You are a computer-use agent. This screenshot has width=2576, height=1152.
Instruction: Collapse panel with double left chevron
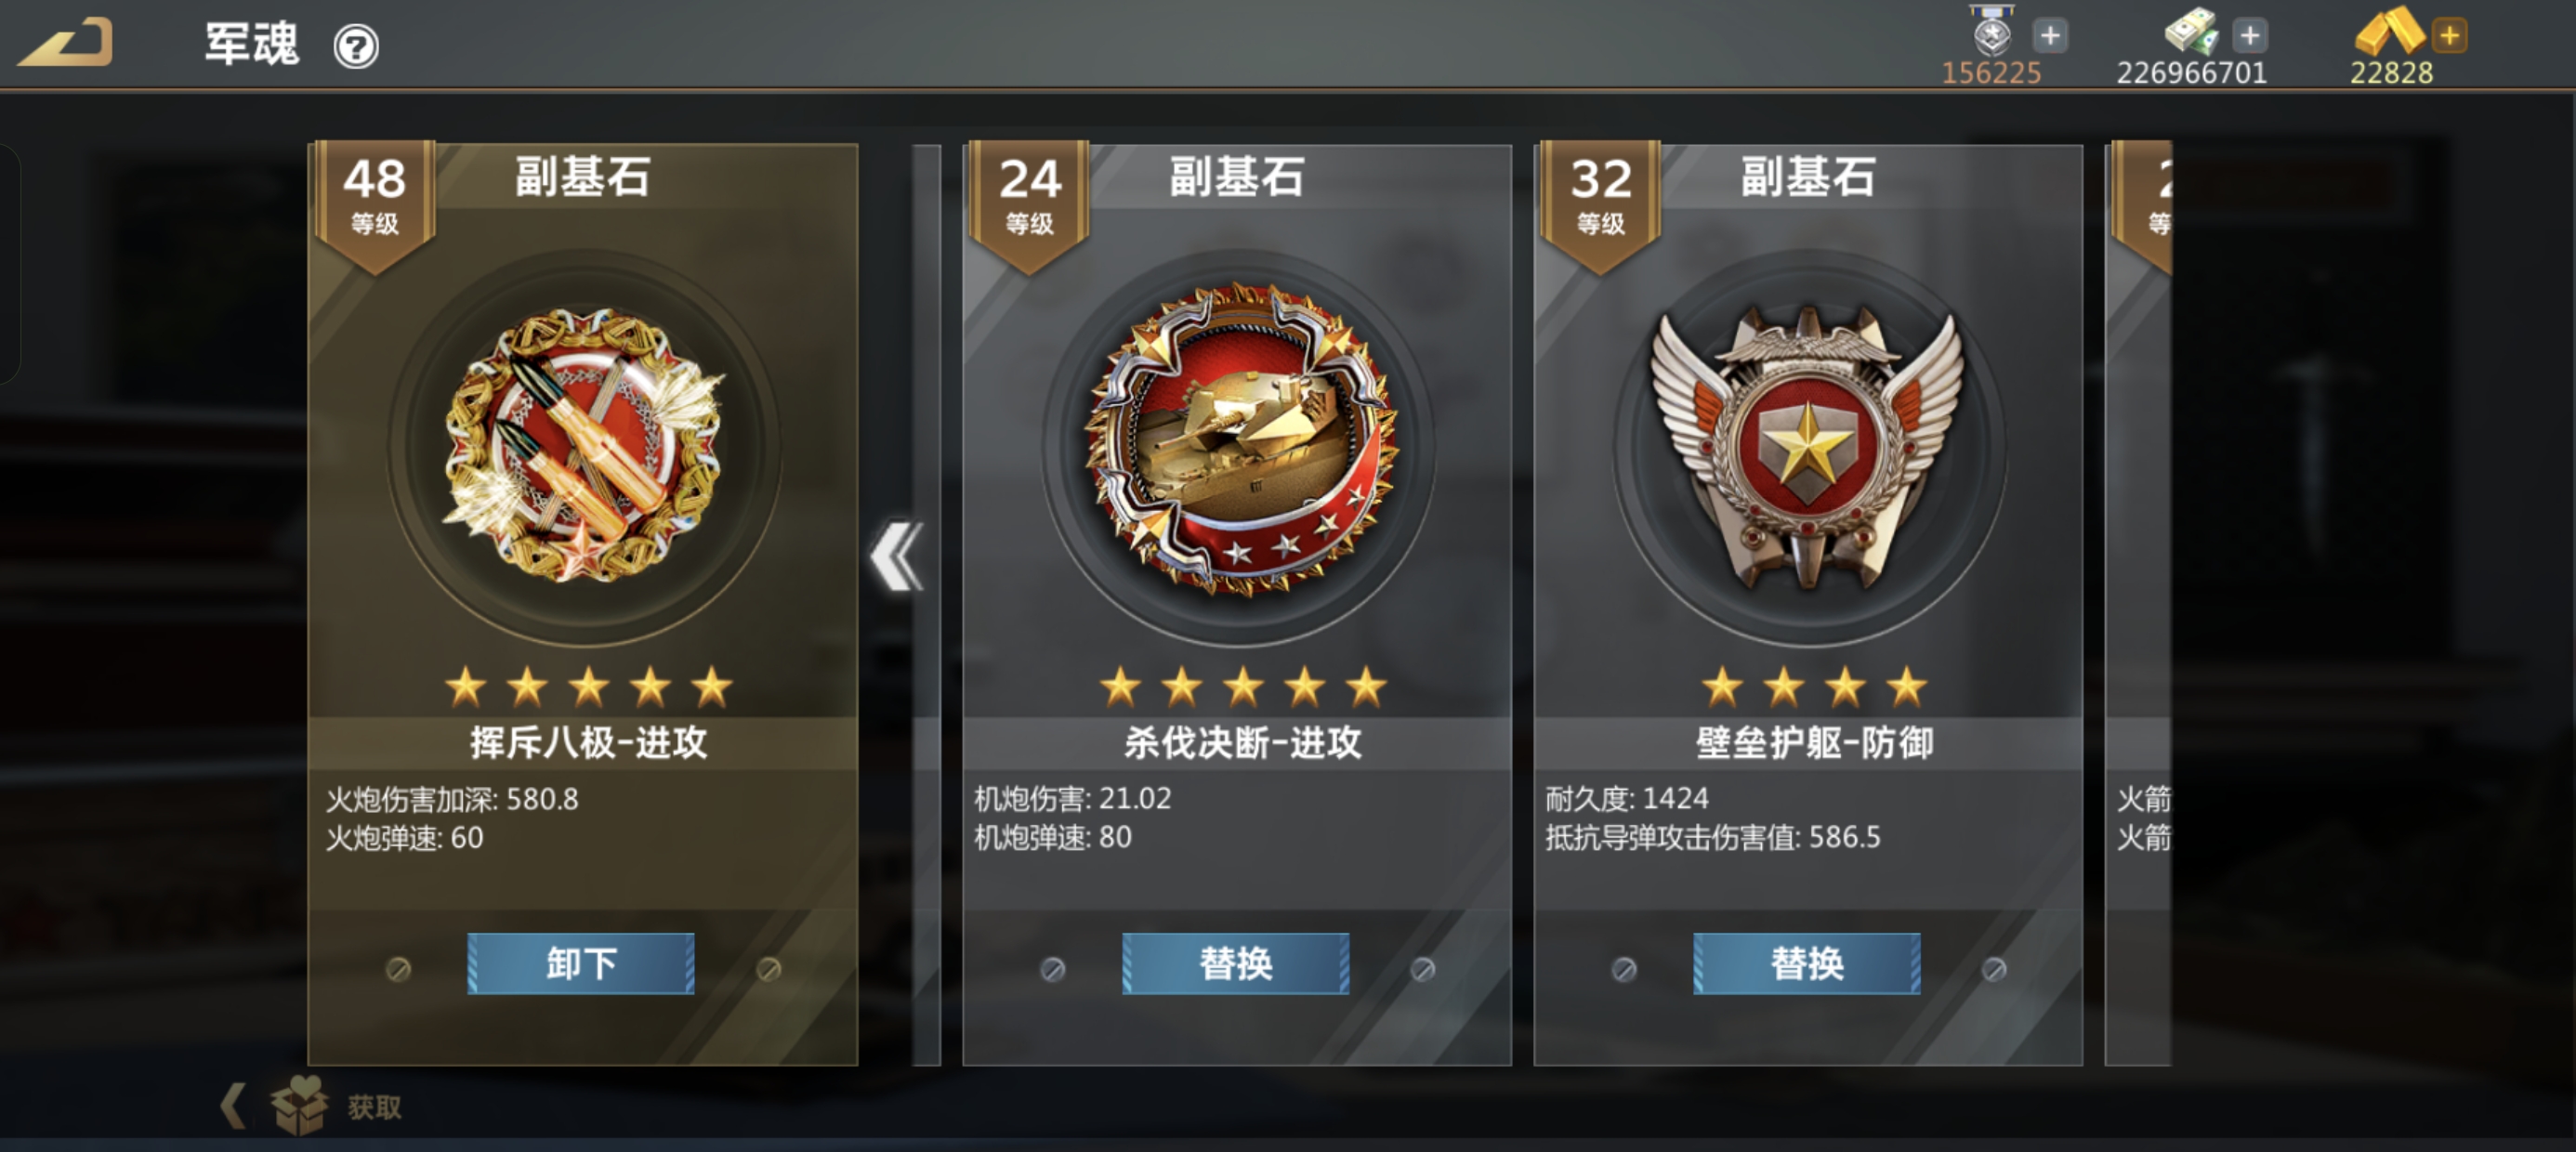[896, 556]
